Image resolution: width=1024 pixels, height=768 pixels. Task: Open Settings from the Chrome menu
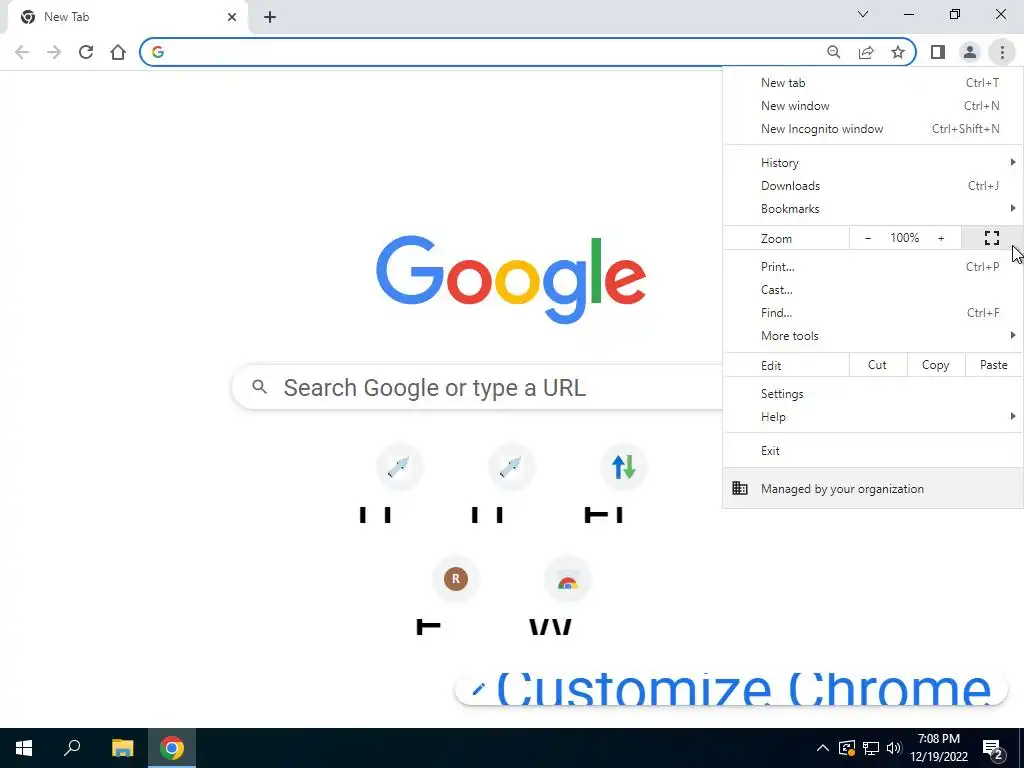pos(872,394)
